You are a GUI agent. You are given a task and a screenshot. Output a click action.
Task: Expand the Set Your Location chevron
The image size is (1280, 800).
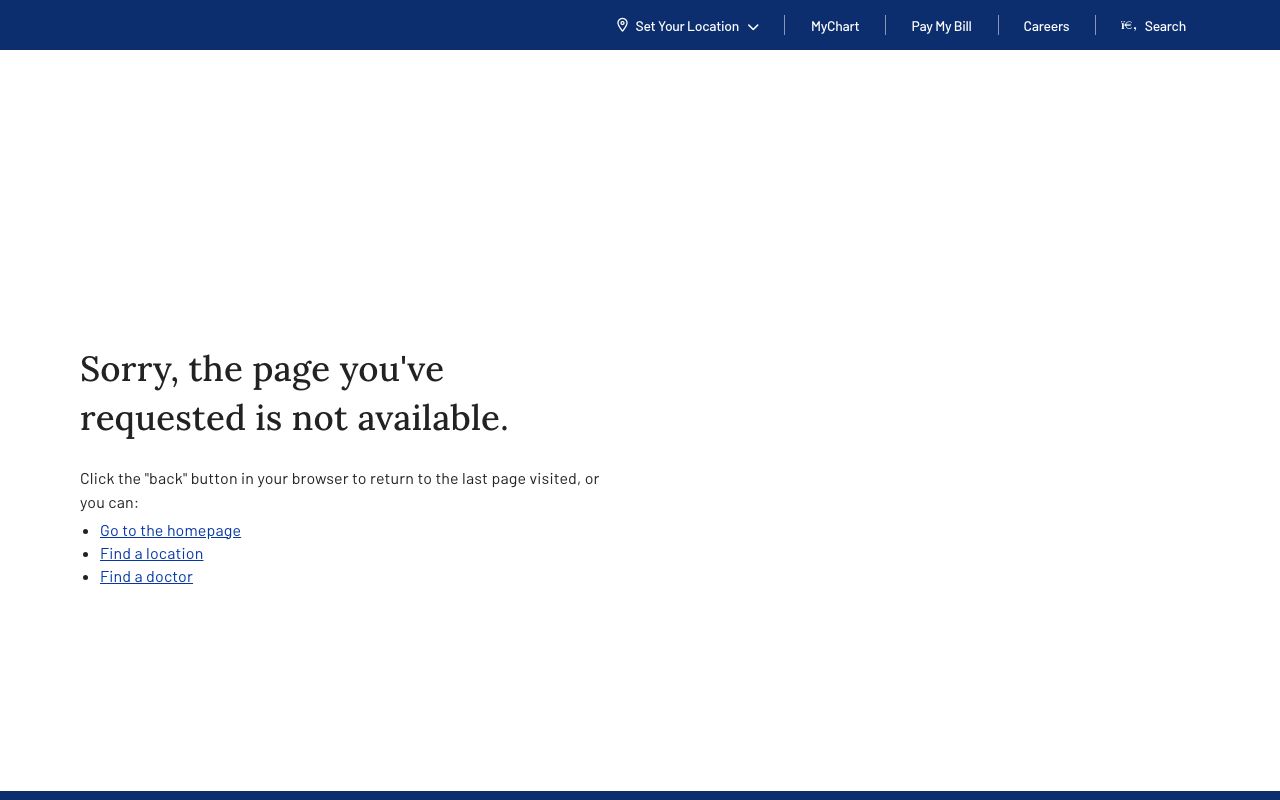[x=753, y=27]
